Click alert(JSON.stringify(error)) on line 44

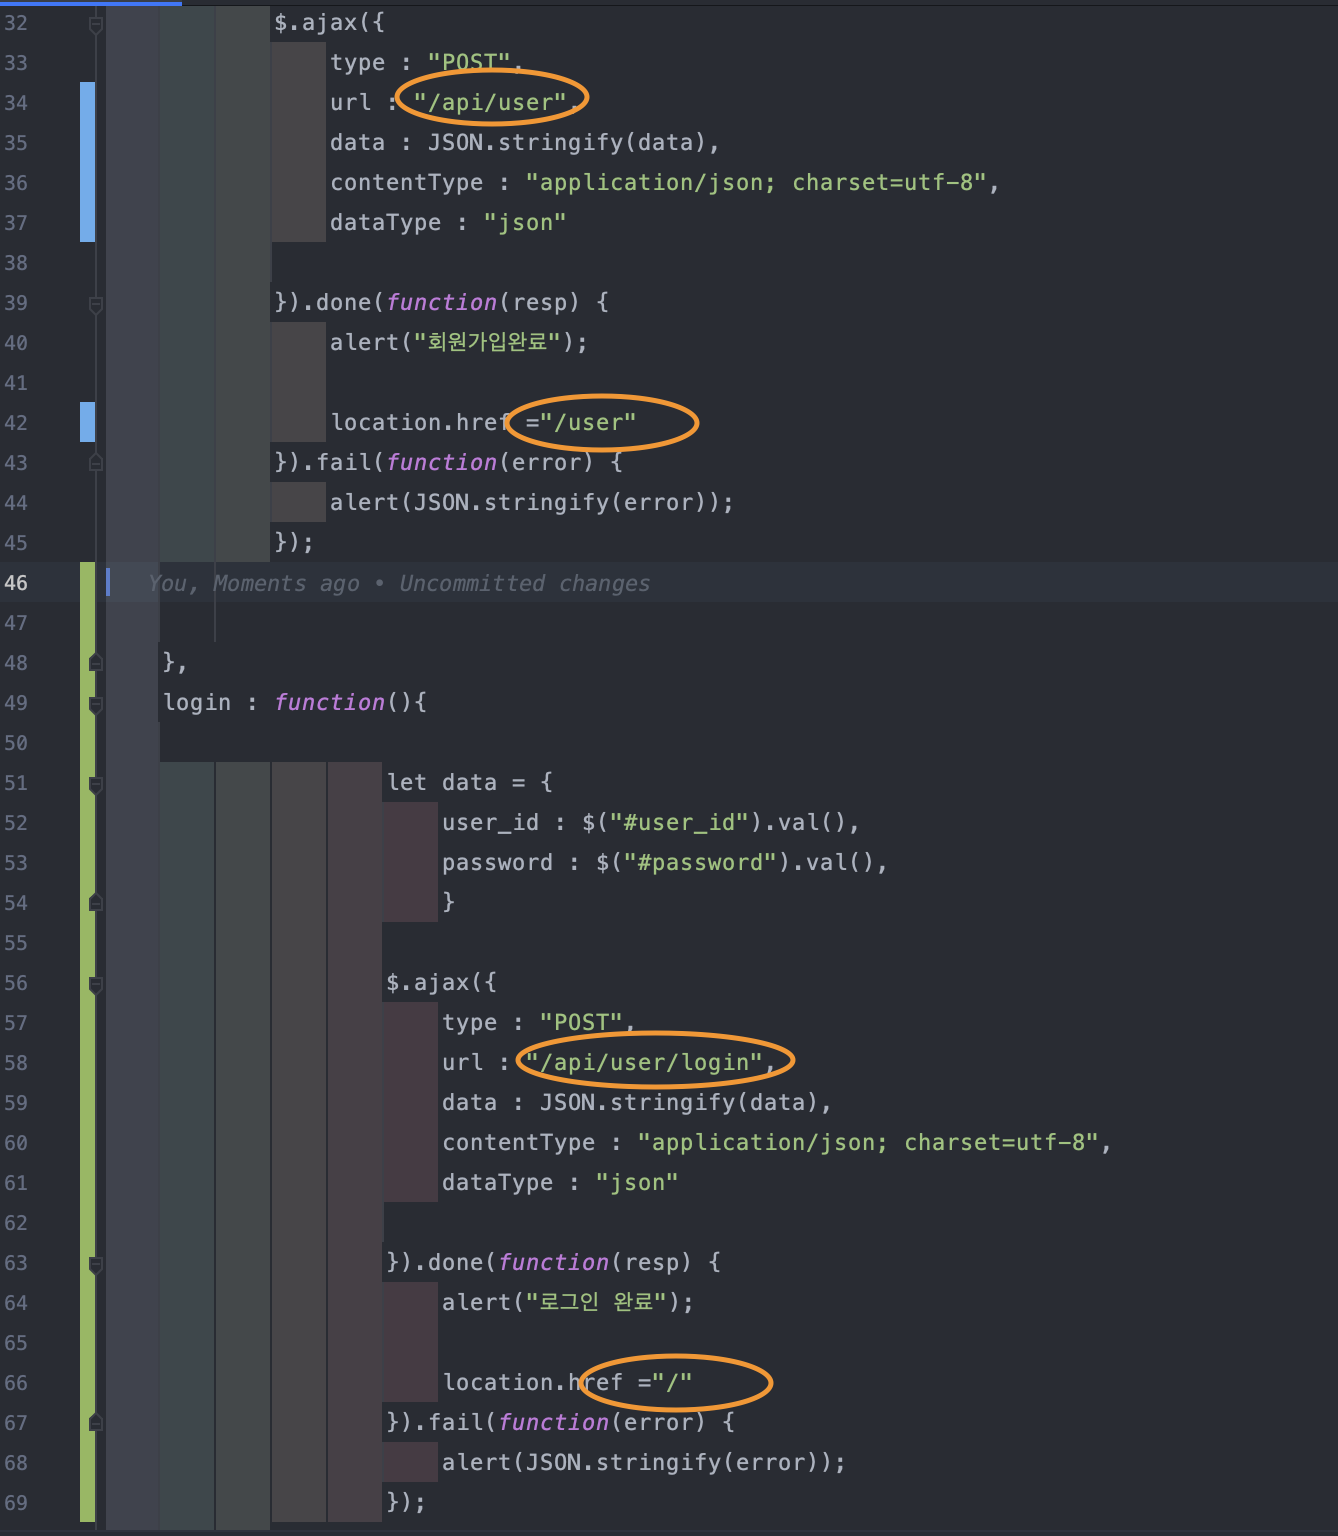tap(532, 503)
